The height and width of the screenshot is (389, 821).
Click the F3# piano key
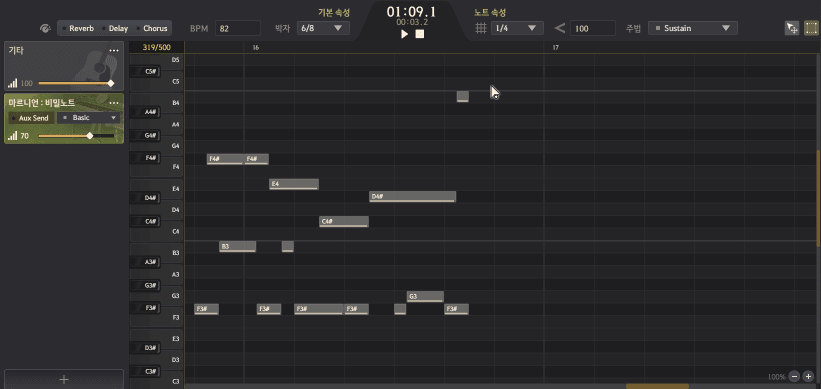(145, 308)
